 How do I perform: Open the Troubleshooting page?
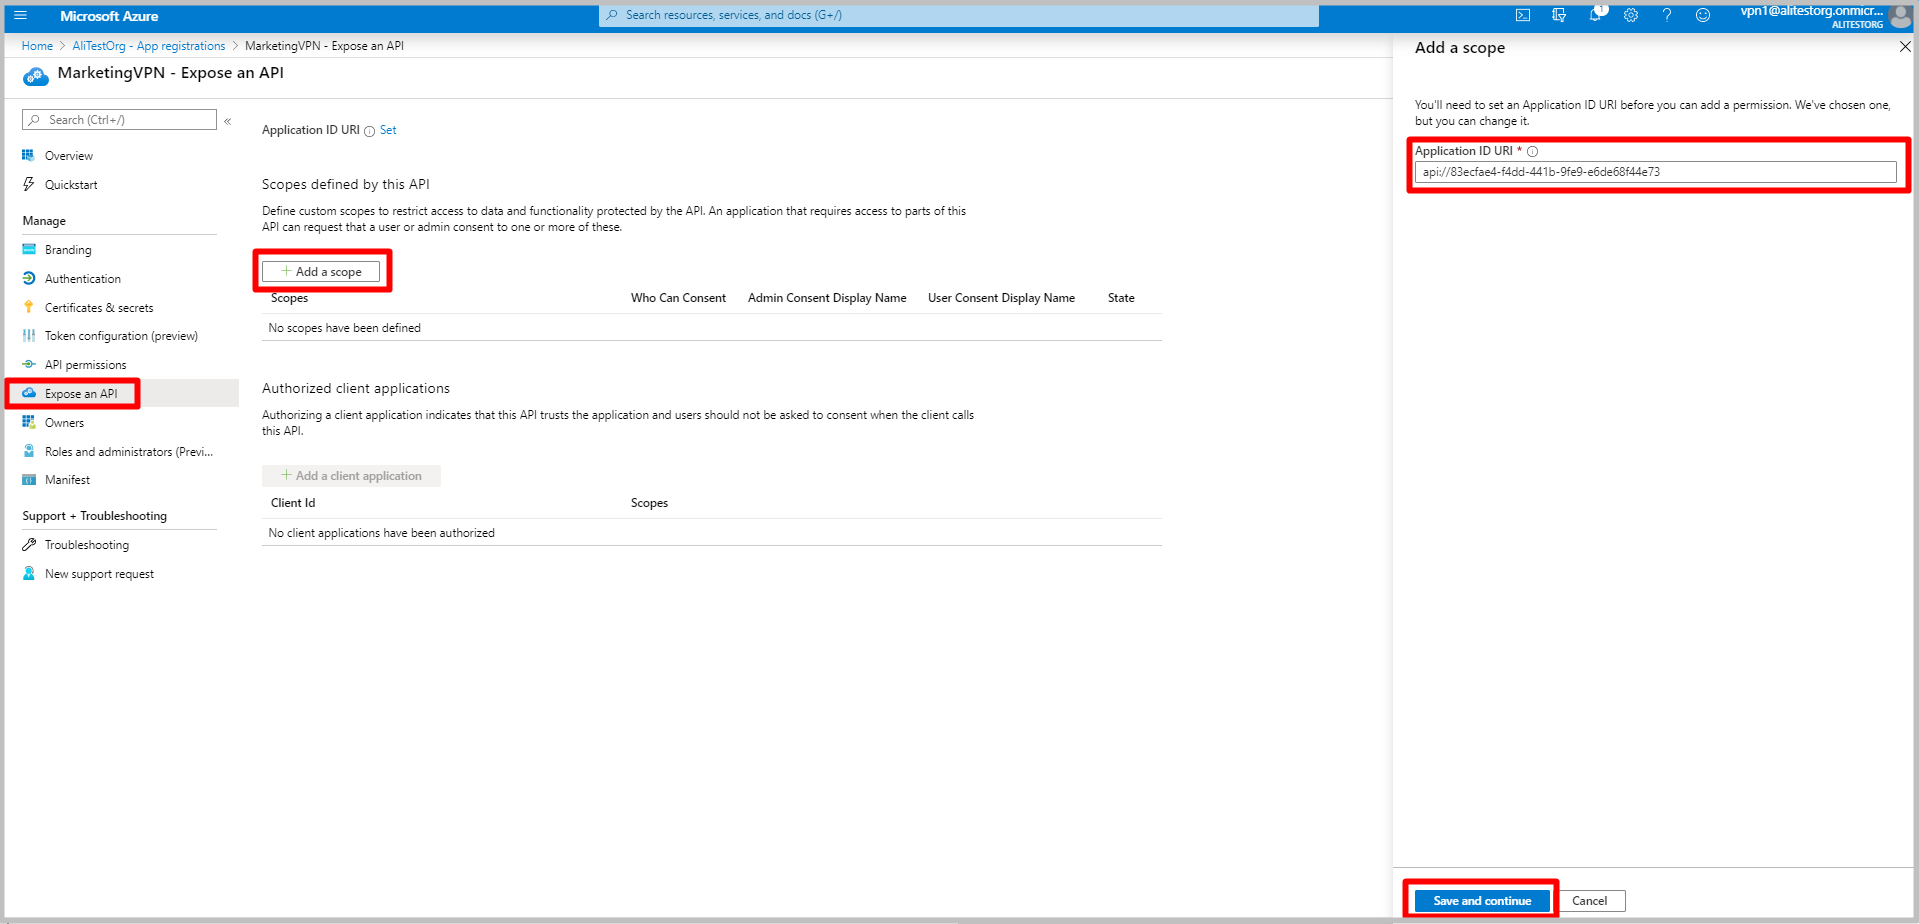tap(87, 545)
